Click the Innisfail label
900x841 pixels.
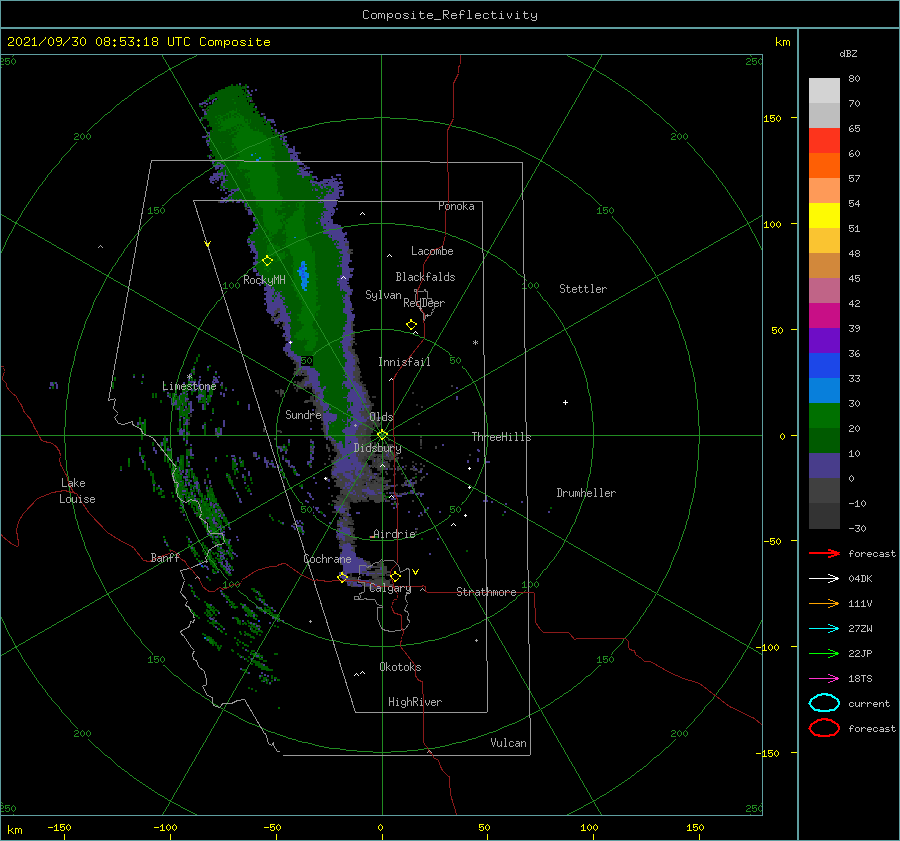(x=404, y=362)
